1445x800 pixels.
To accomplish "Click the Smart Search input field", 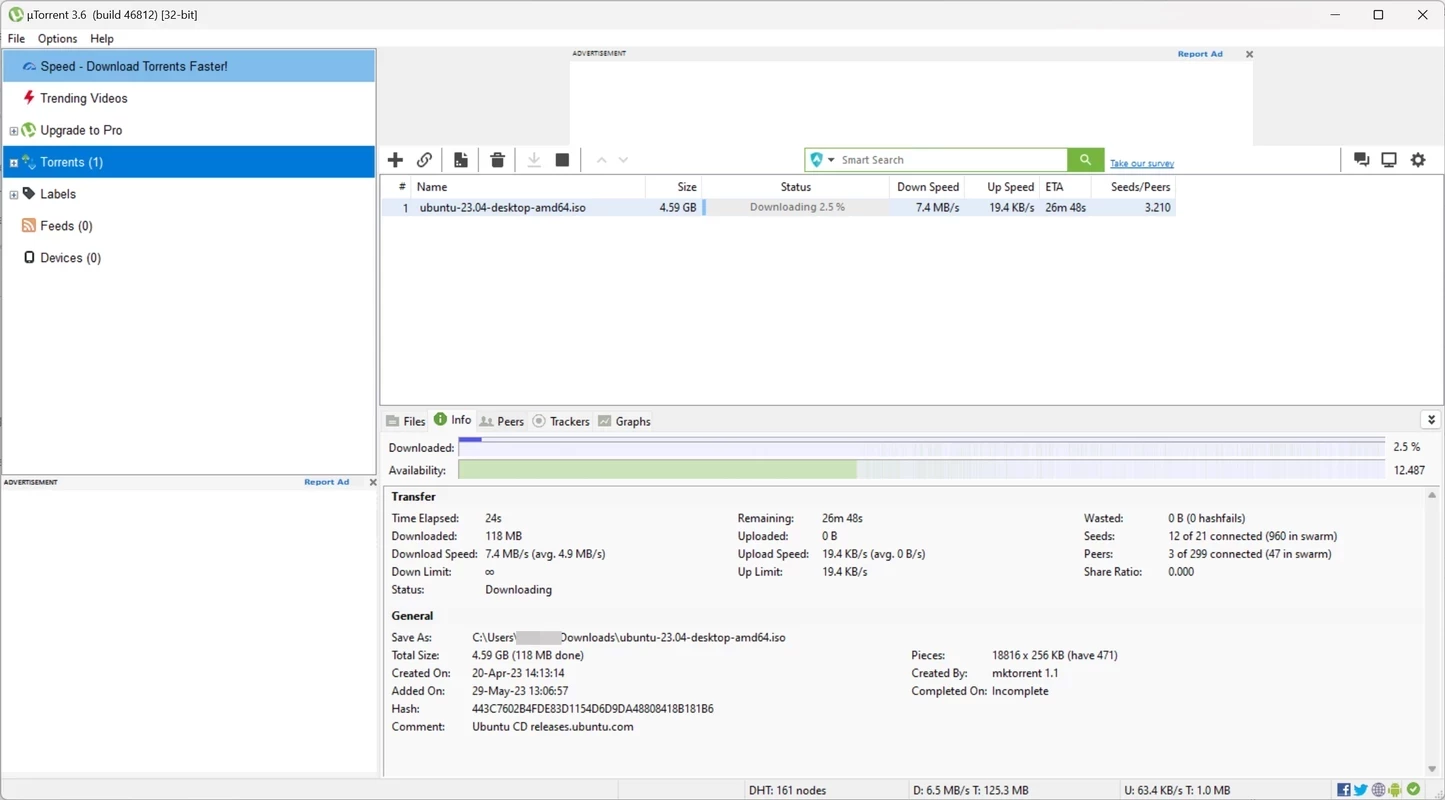I will tap(950, 160).
